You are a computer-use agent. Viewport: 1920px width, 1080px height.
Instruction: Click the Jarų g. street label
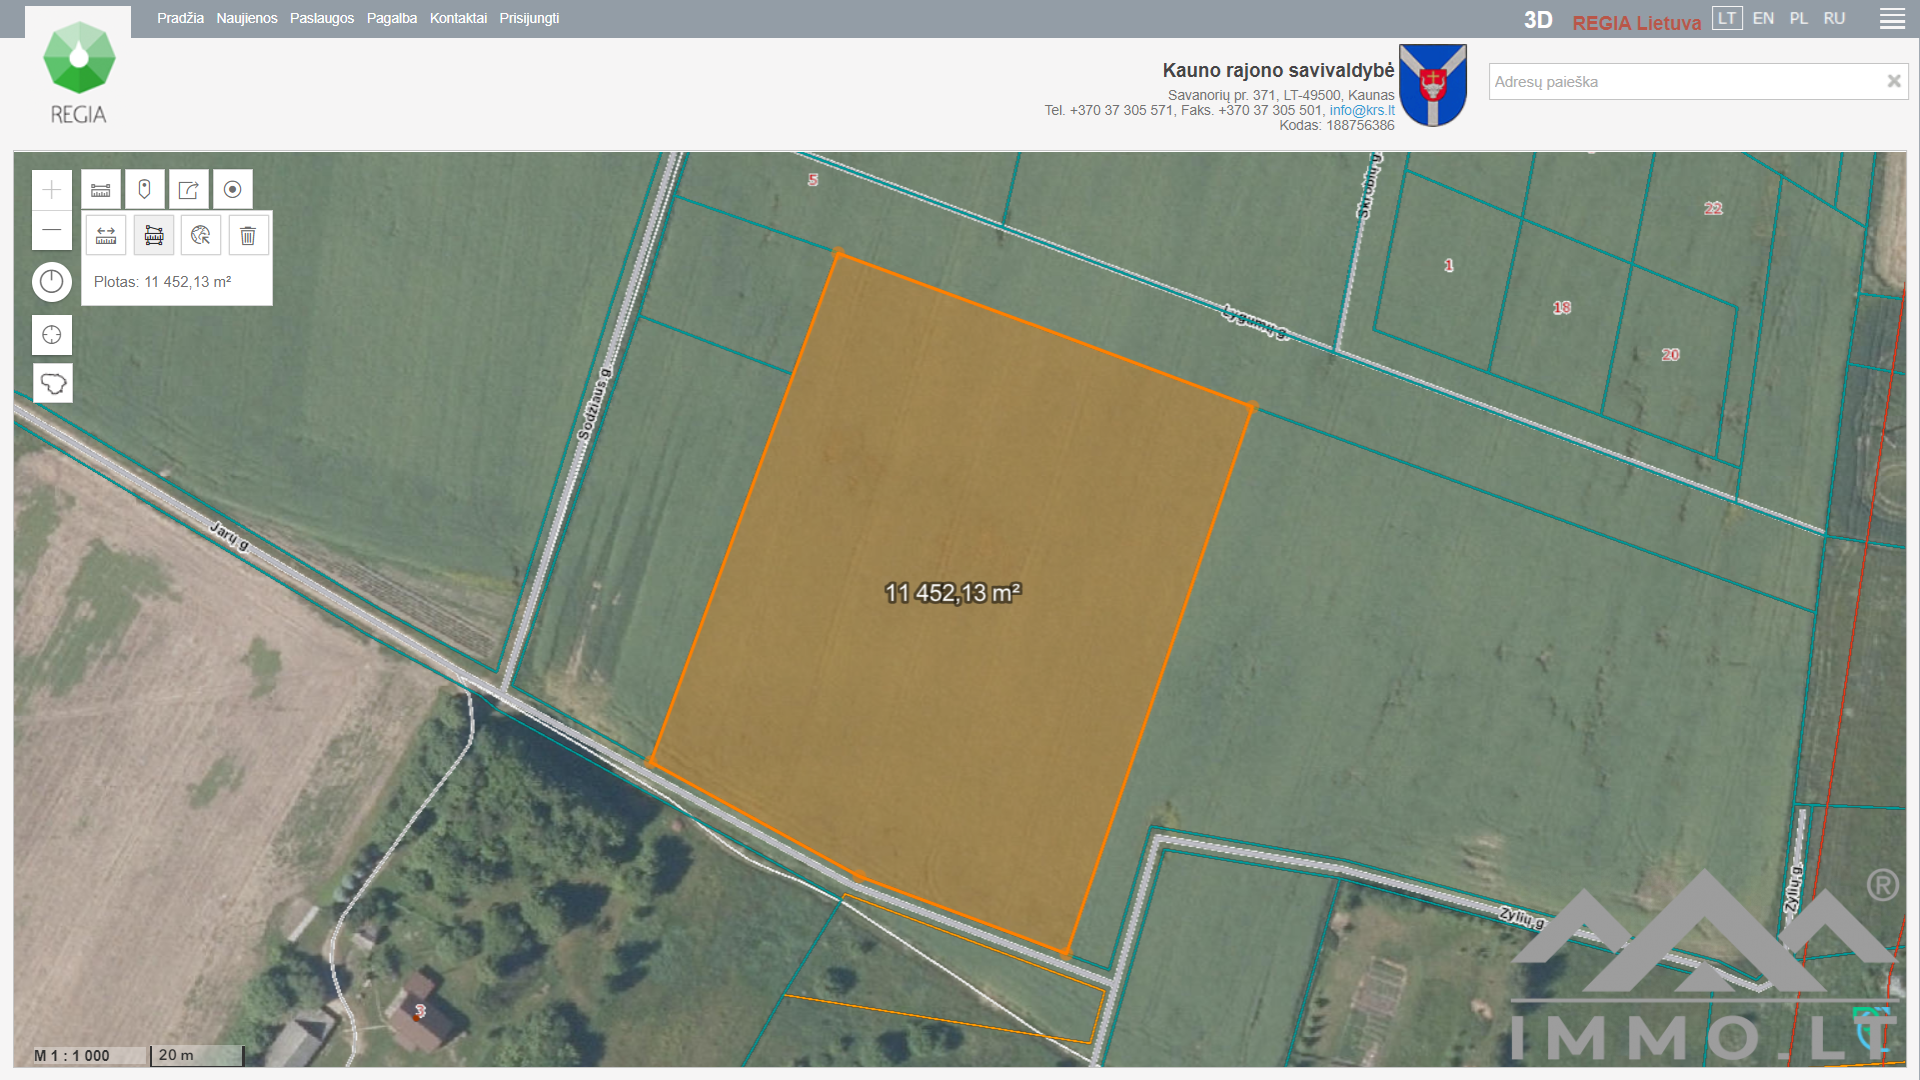[229, 536]
